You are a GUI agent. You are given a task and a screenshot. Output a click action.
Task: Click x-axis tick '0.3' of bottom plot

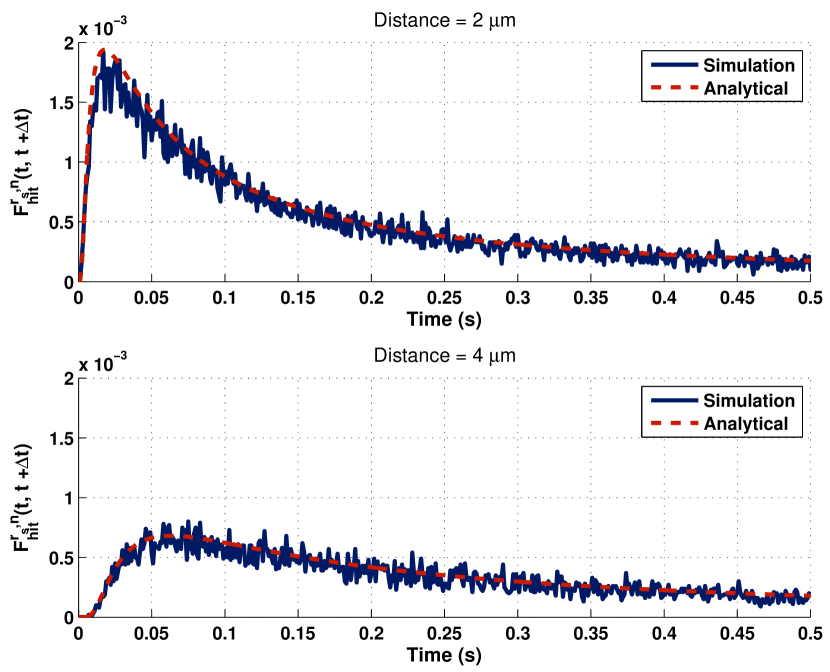tap(518, 633)
